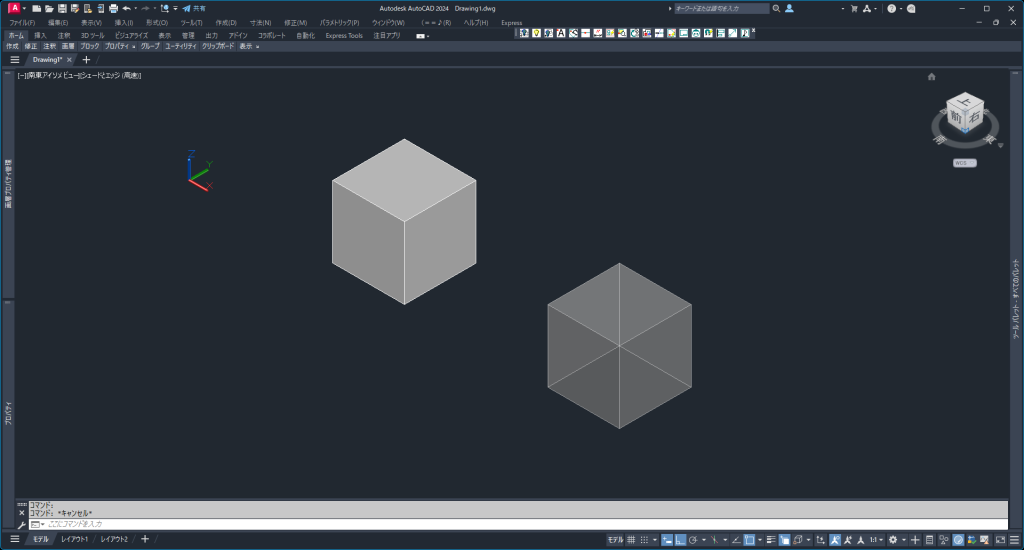Click the top face of the ViewCube

(x=964, y=100)
